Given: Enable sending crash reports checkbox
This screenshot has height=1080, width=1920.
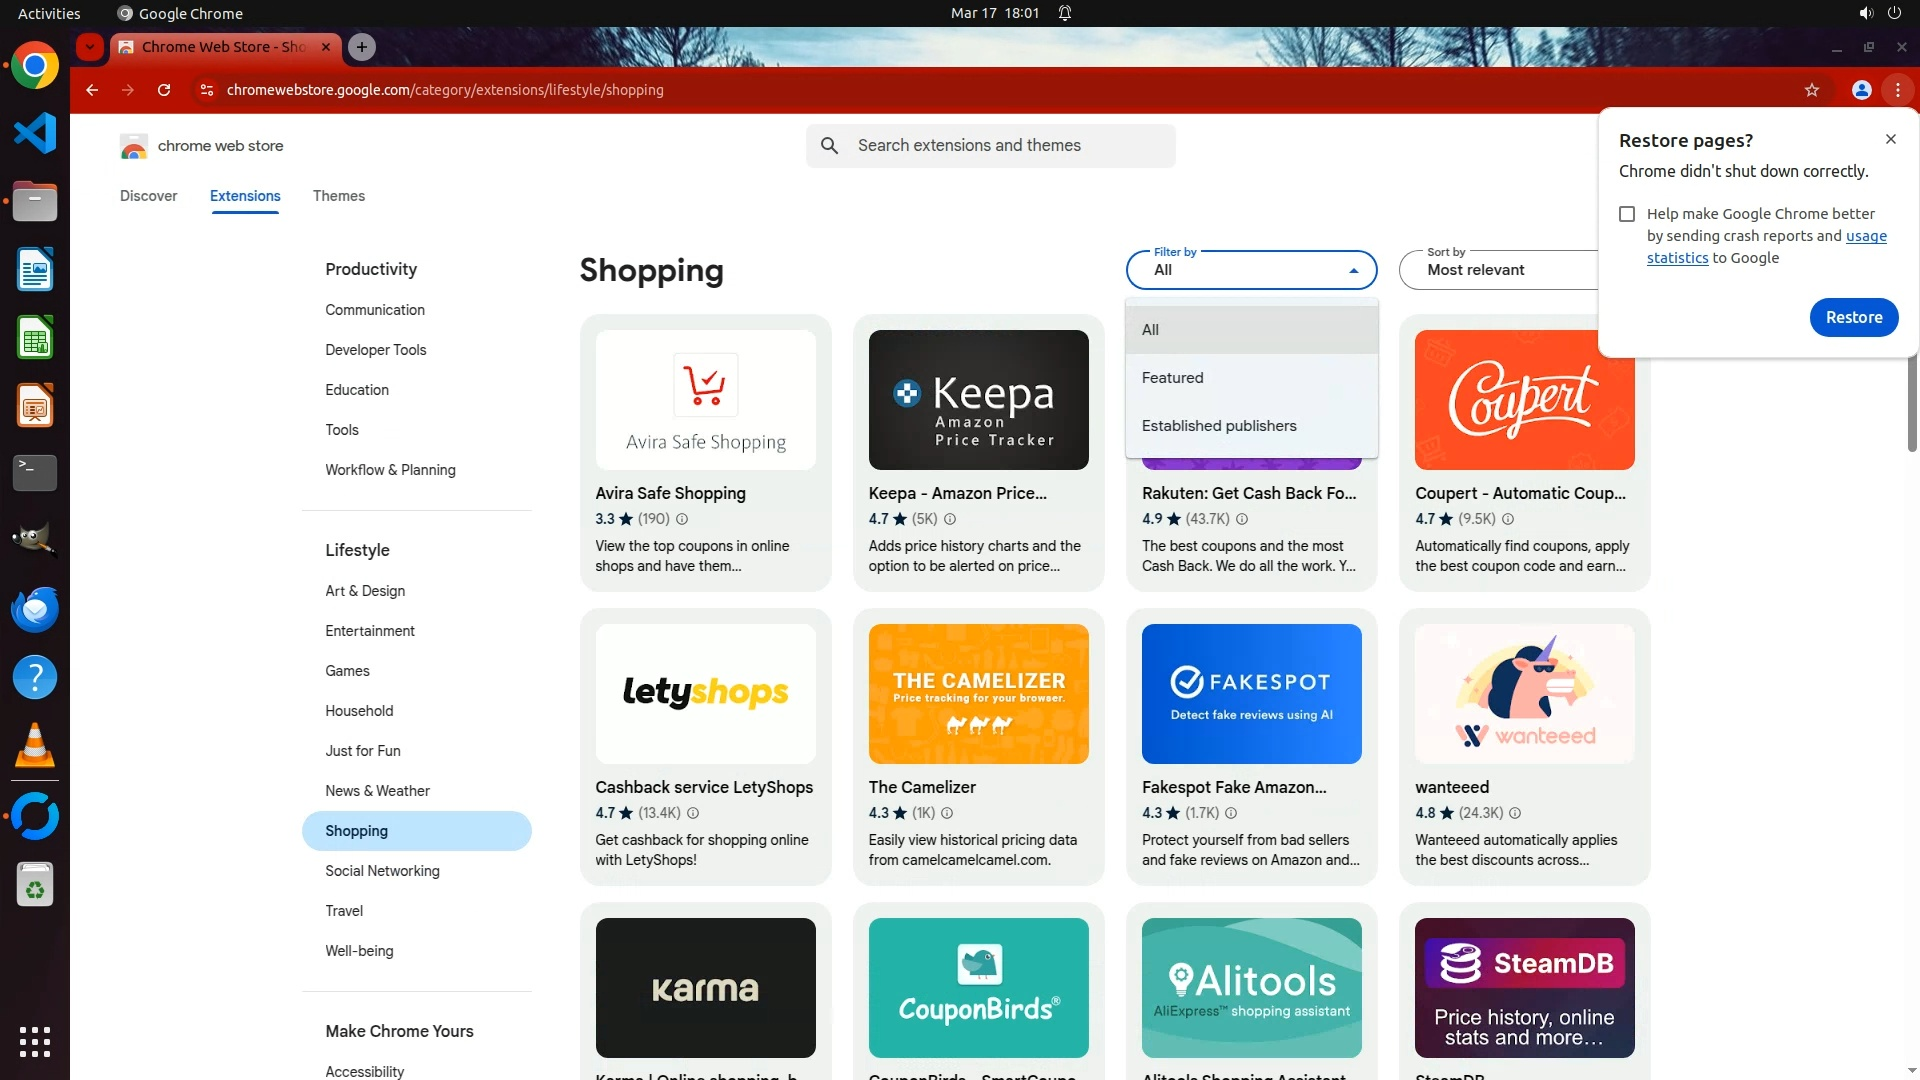Looking at the screenshot, I should click(1627, 214).
